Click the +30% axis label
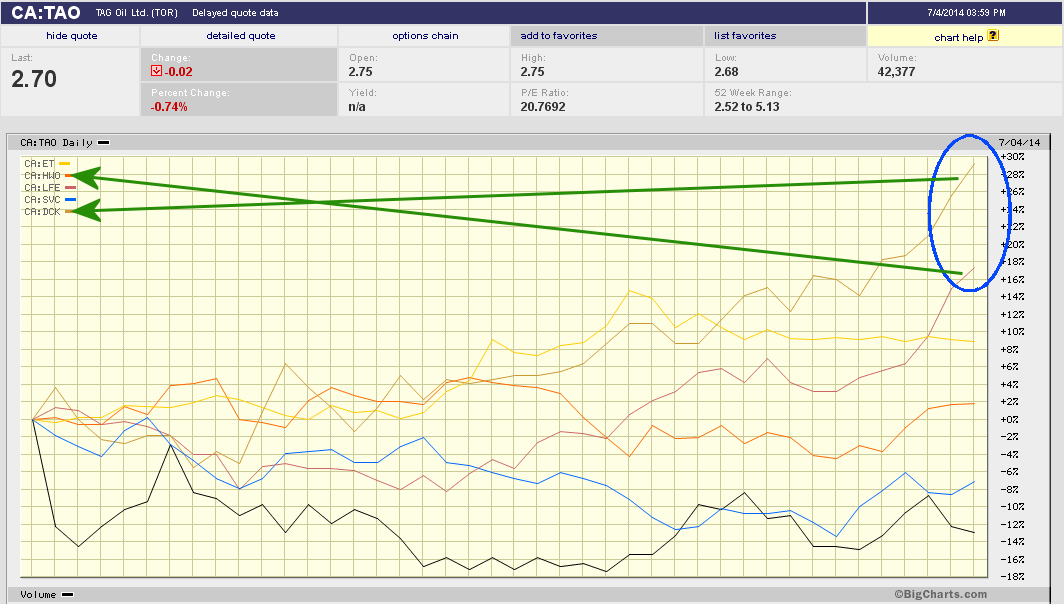The height and width of the screenshot is (604, 1064). [1012, 157]
